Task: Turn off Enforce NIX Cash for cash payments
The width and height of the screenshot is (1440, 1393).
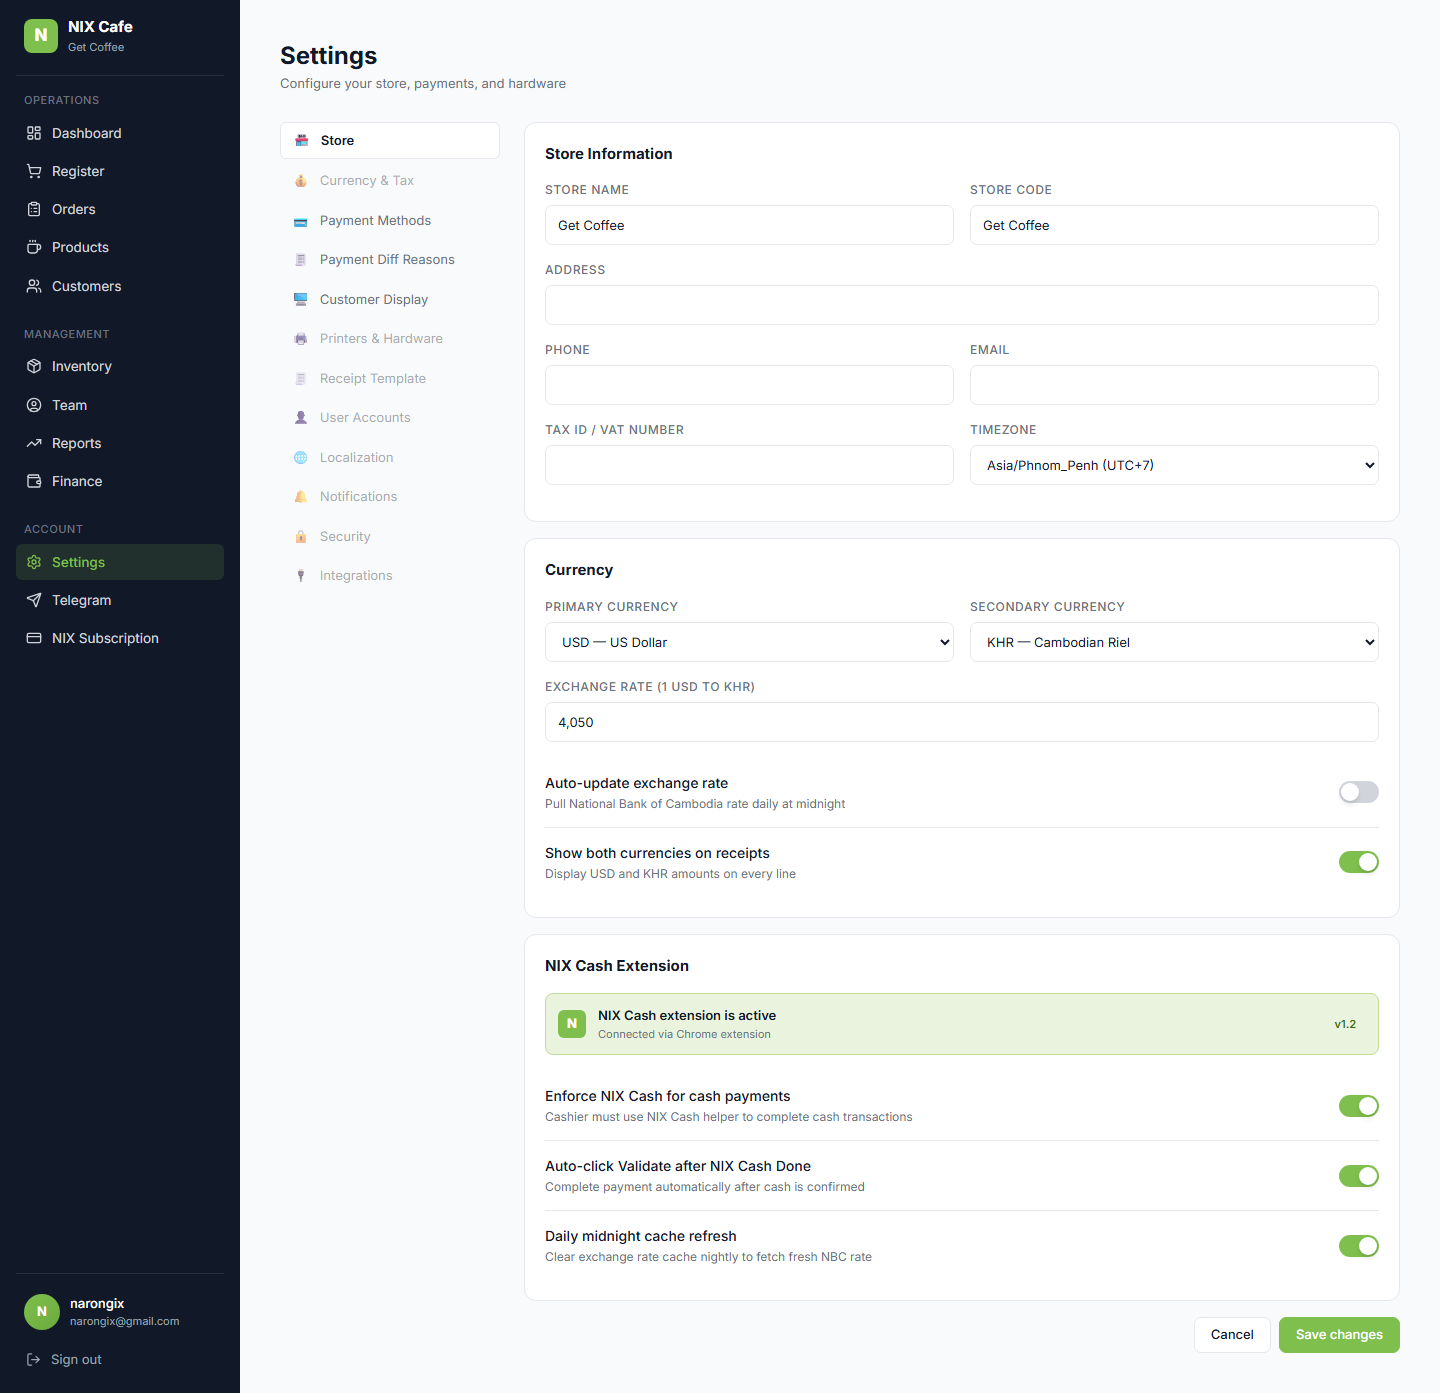Action: (x=1358, y=1106)
